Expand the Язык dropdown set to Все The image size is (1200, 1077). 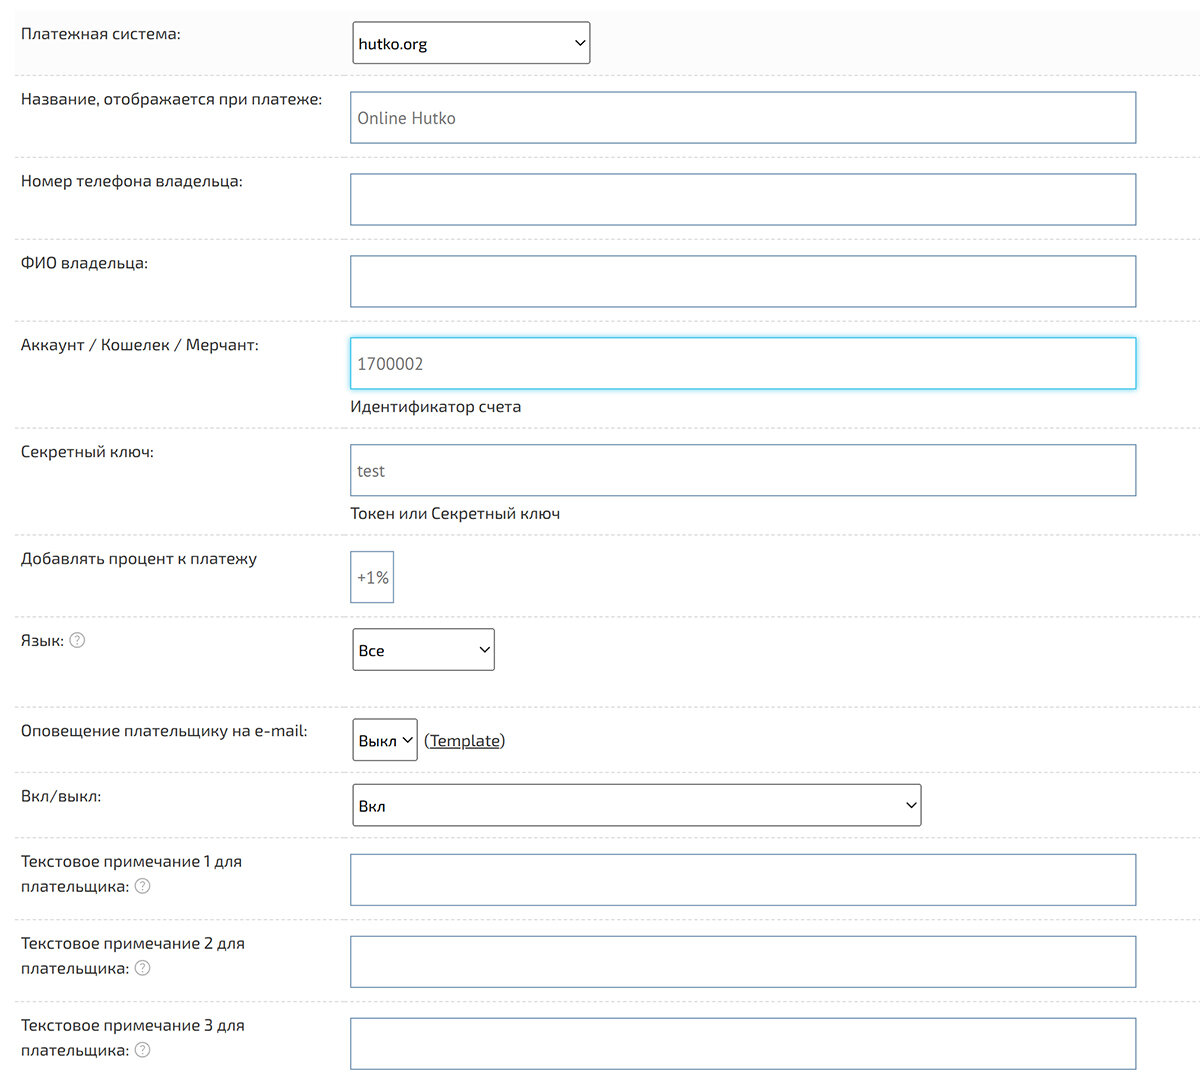423,650
